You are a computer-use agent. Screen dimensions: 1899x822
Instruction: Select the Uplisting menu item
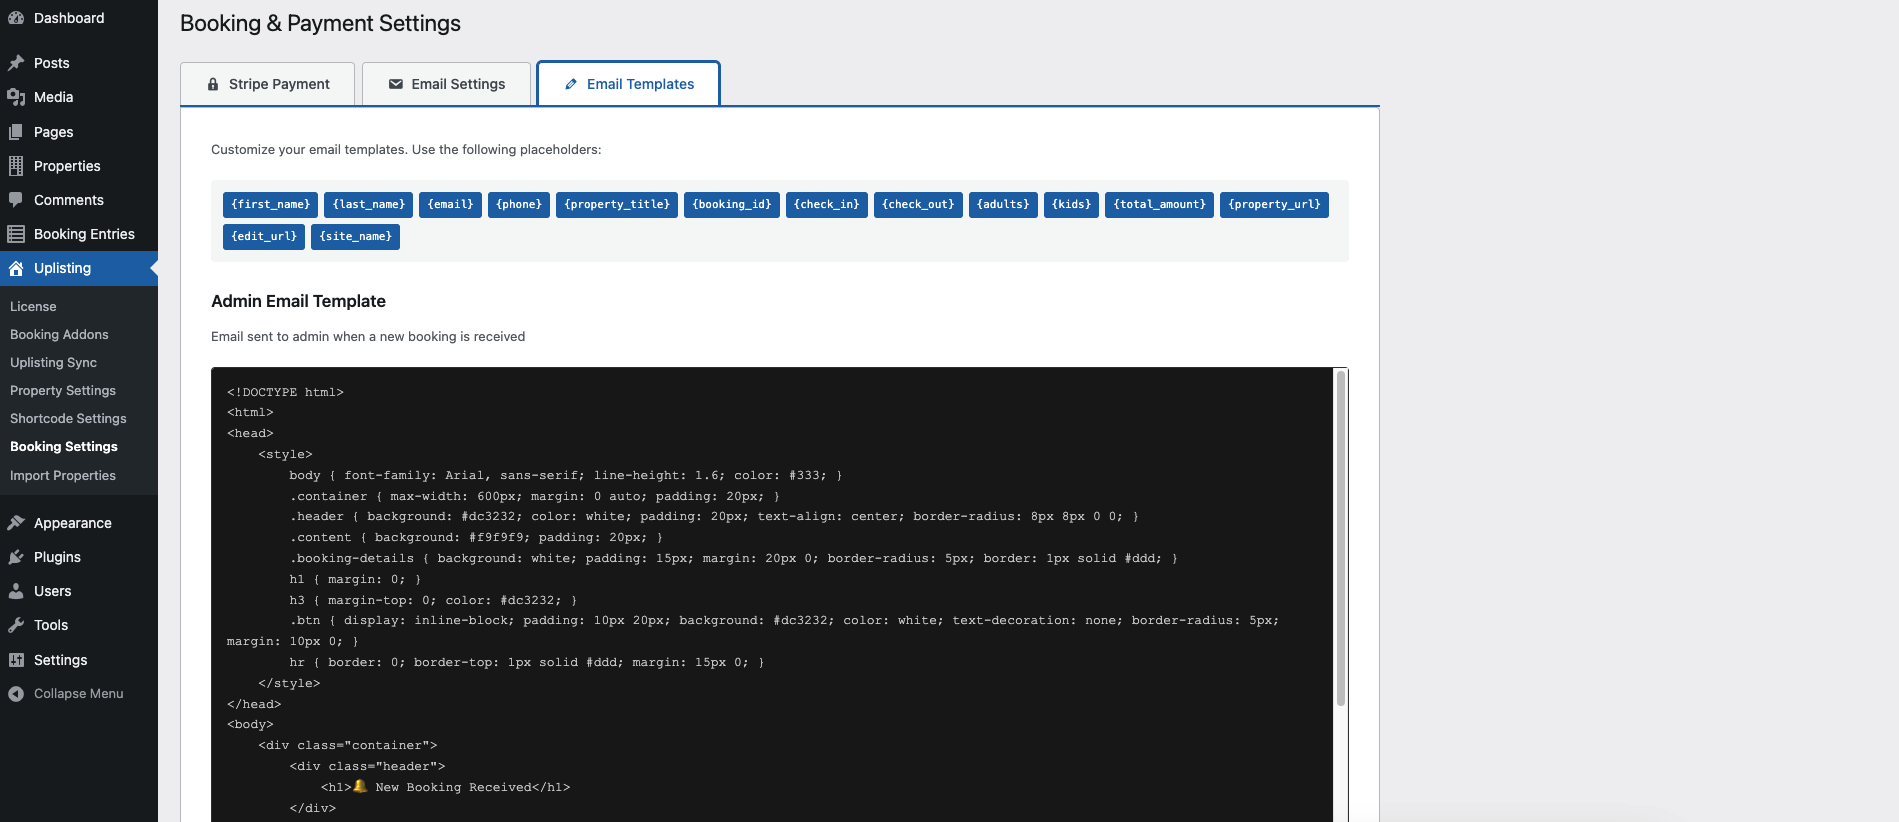click(79, 268)
